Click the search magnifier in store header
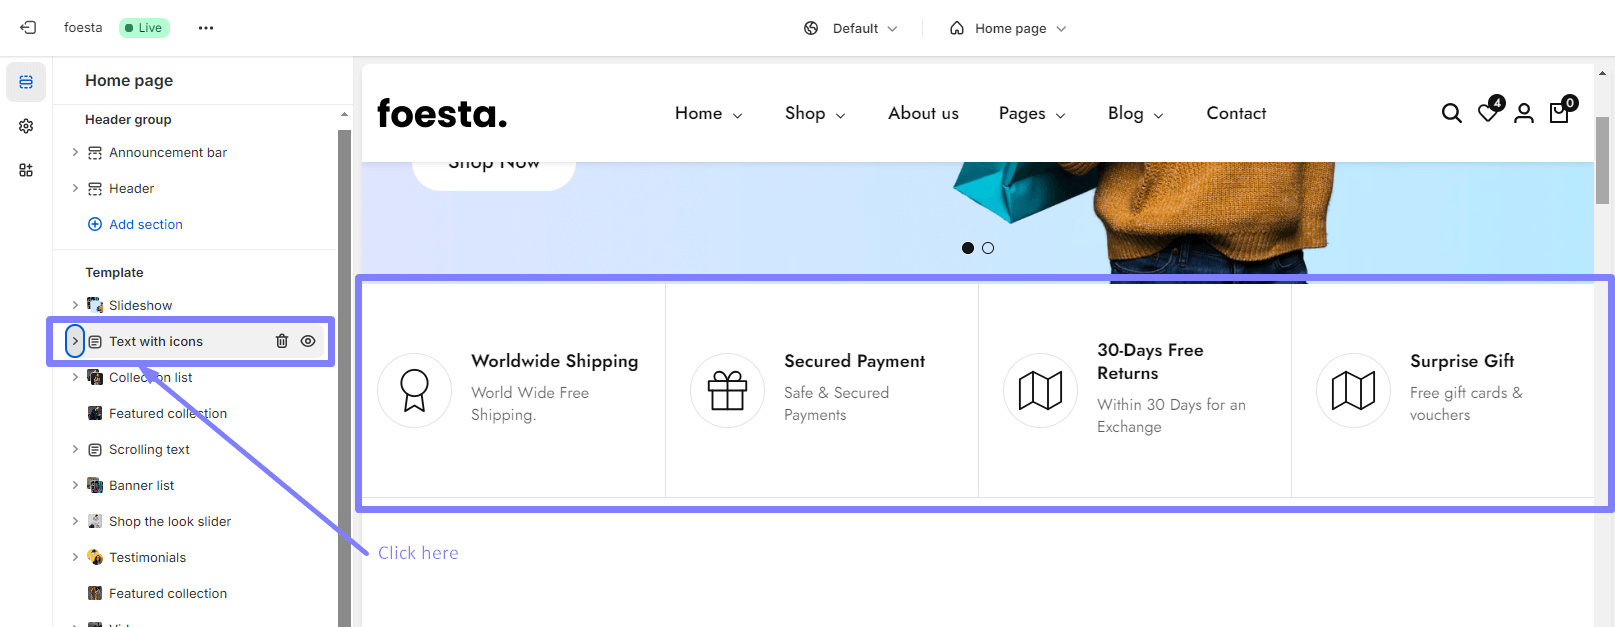Viewport: 1615px width, 627px height. point(1451,113)
